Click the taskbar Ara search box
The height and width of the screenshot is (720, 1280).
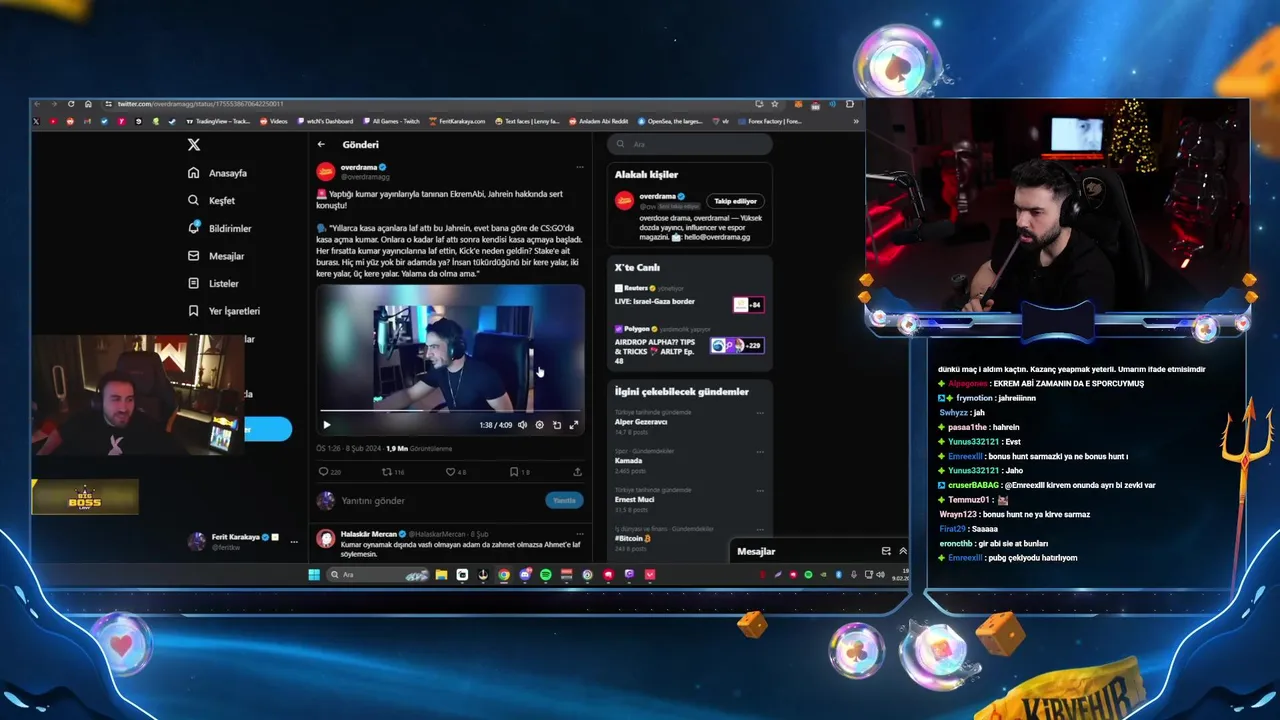tap(380, 575)
